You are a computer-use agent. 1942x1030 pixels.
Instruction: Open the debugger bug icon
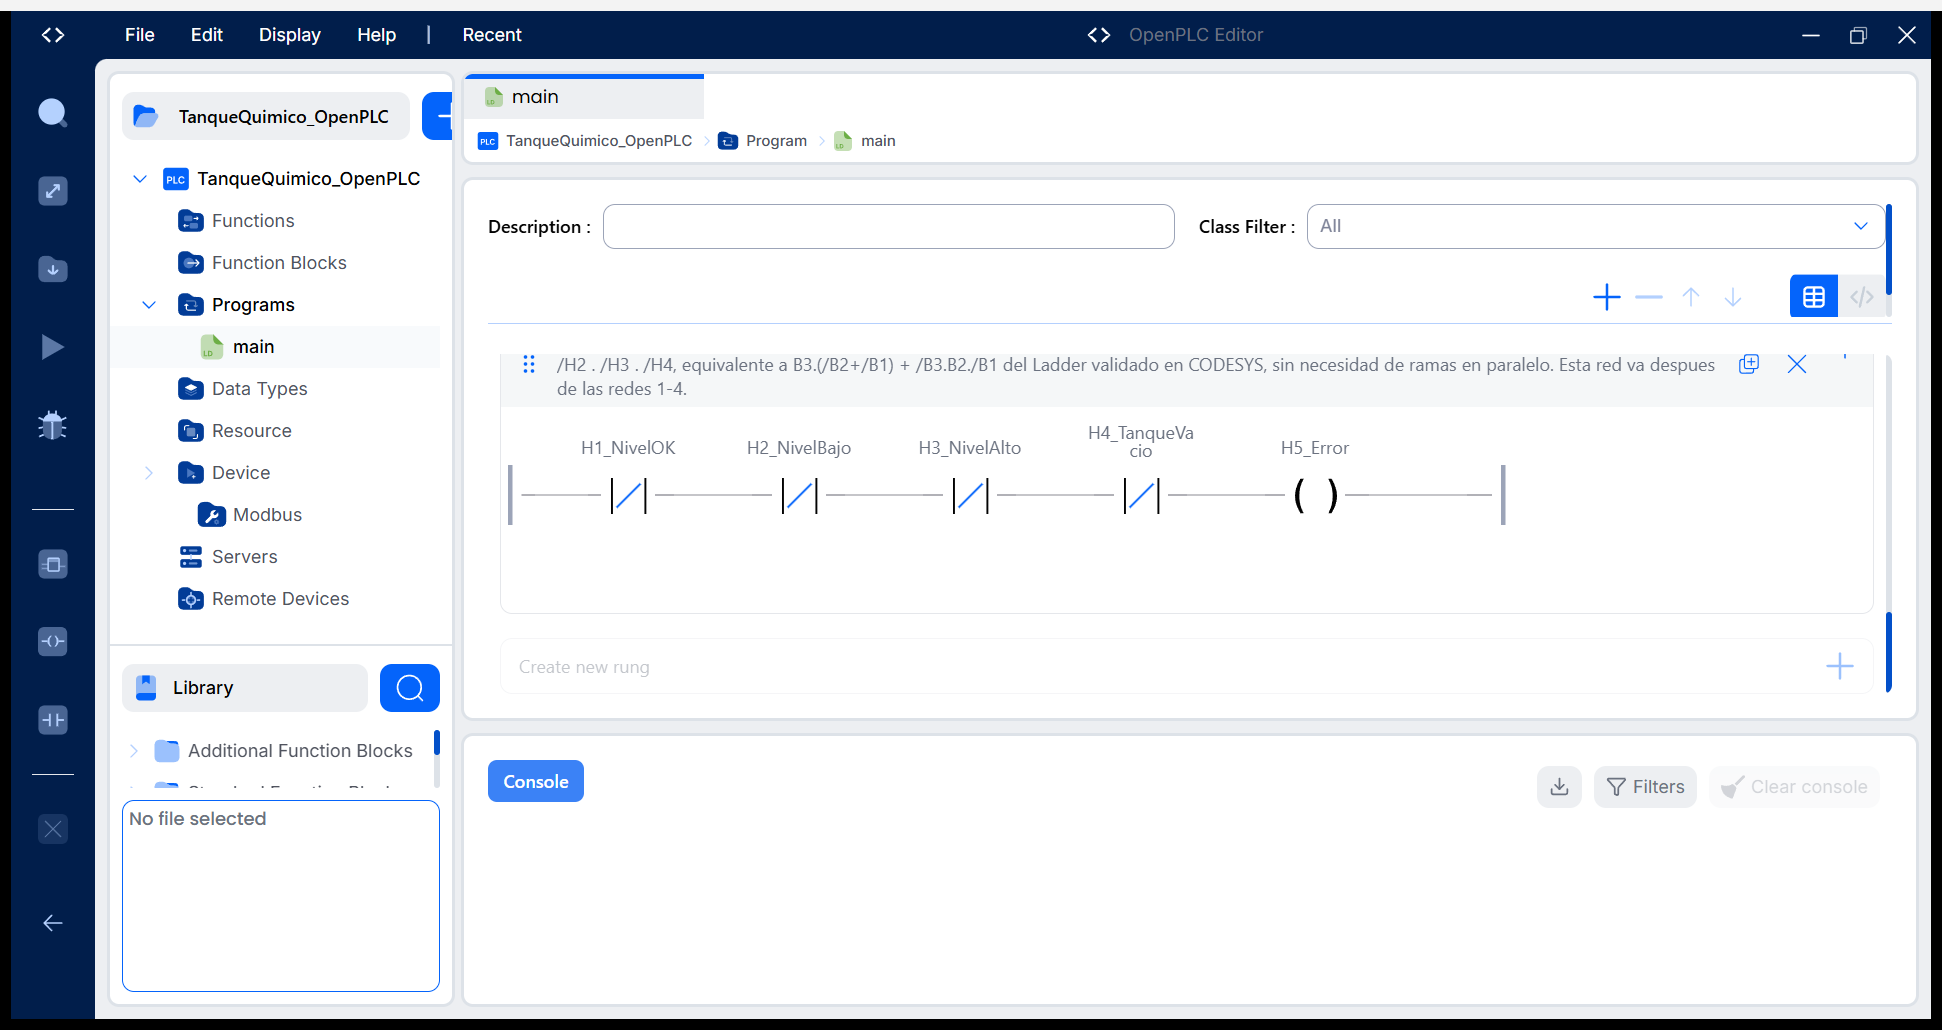point(53,425)
